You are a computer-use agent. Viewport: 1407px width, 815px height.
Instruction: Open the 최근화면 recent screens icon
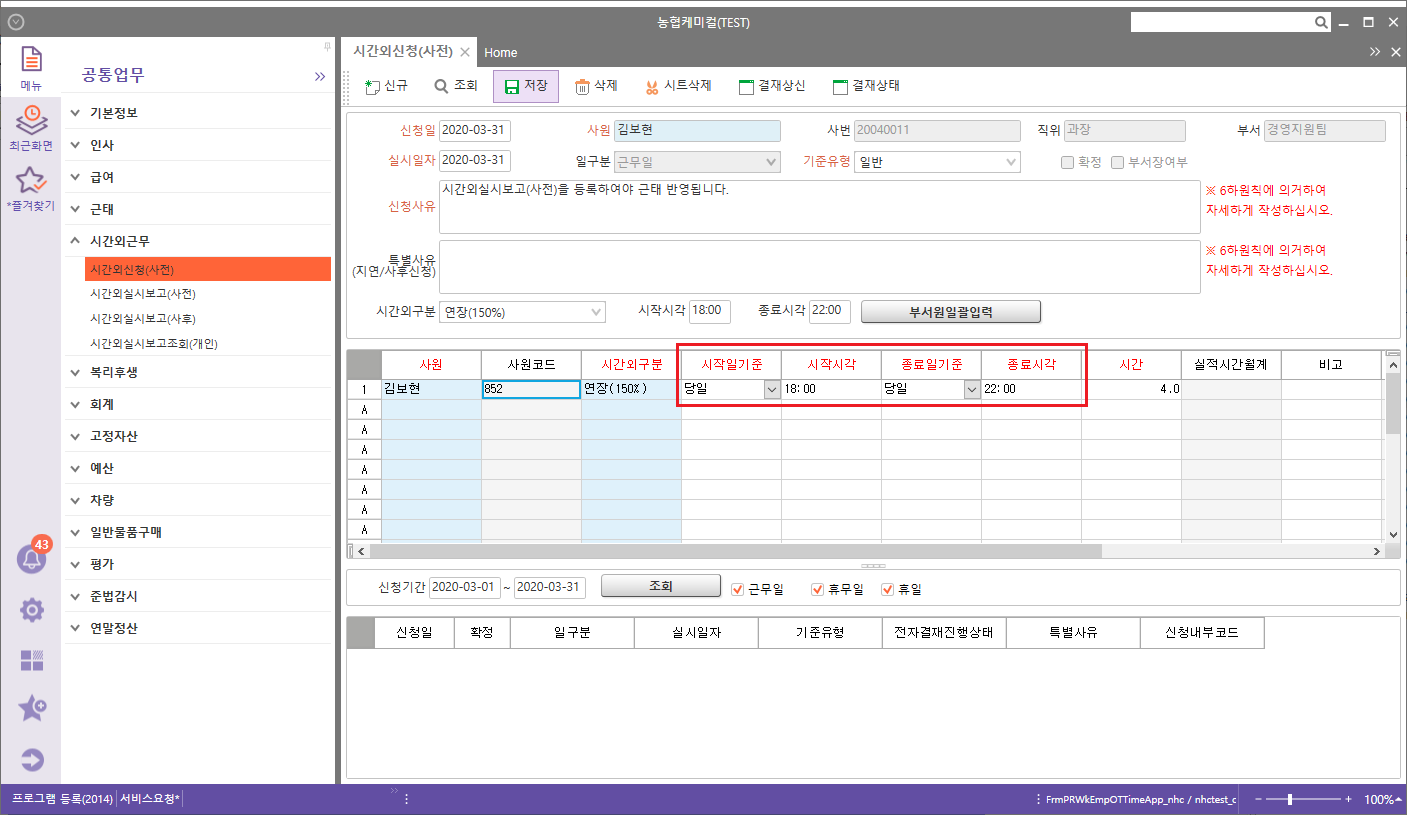point(31,128)
